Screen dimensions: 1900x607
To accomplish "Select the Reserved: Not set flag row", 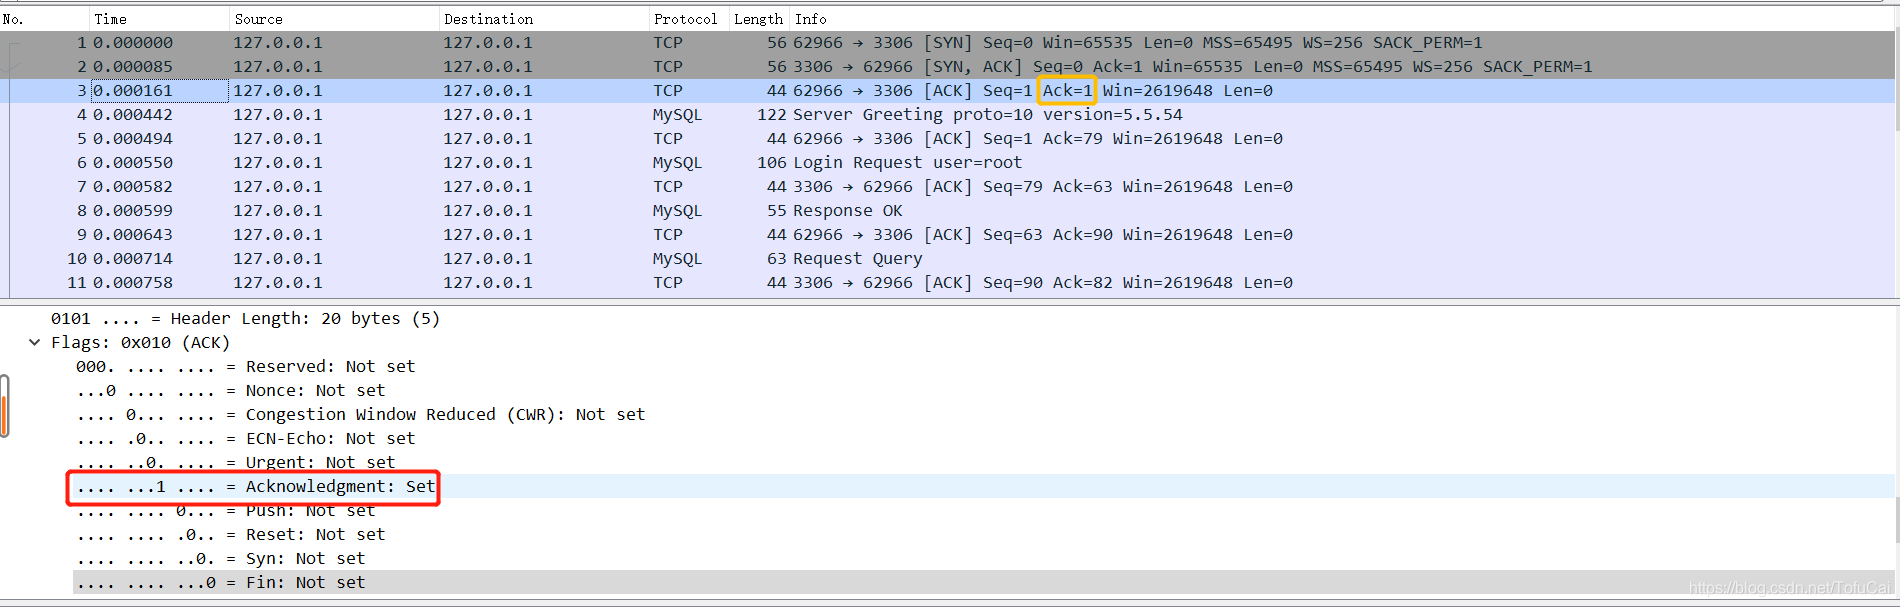I will point(245,367).
